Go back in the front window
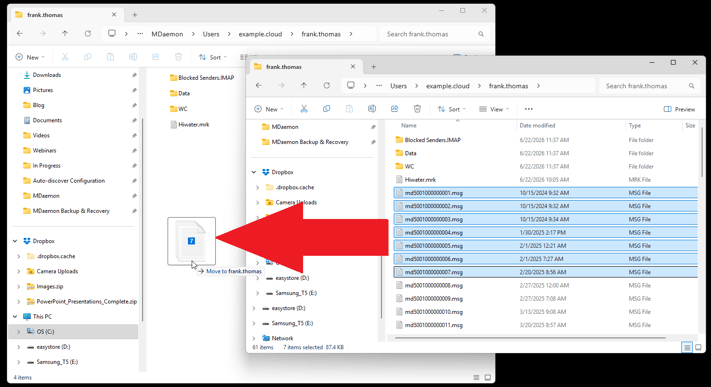The height and width of the screenshot is (387, 711). (x=258, y=85)
